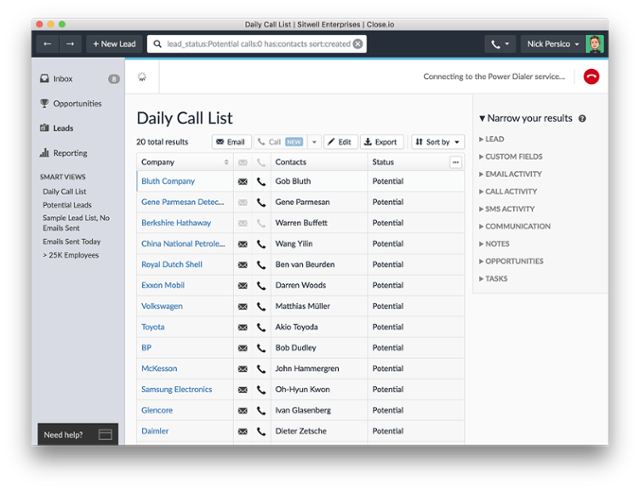Open the Bluth Company lead link
The width and height of the screenshot is (640, 490).
tap(168, 181)
